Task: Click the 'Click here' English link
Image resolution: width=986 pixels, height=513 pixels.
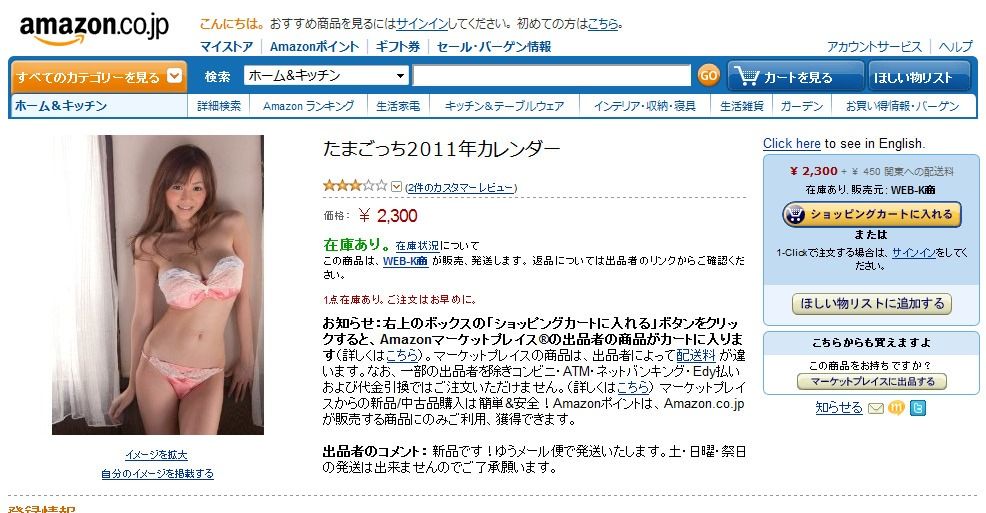Action: pos(792,143)
